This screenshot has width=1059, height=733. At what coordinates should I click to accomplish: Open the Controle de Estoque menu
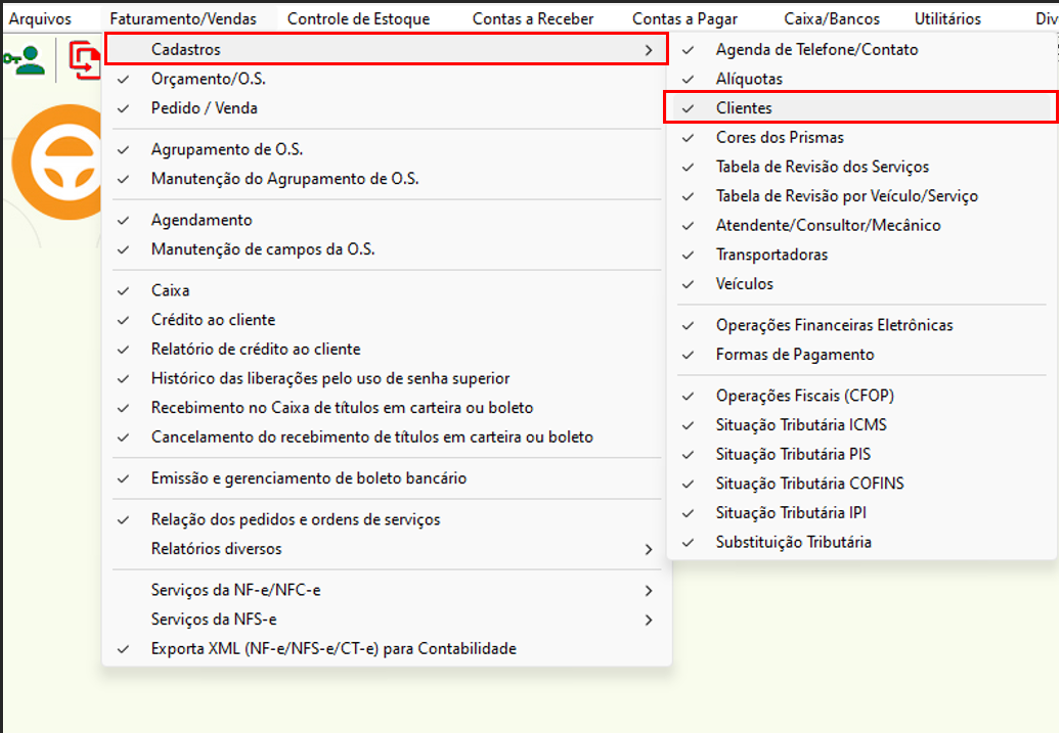[x=359, y=19]
